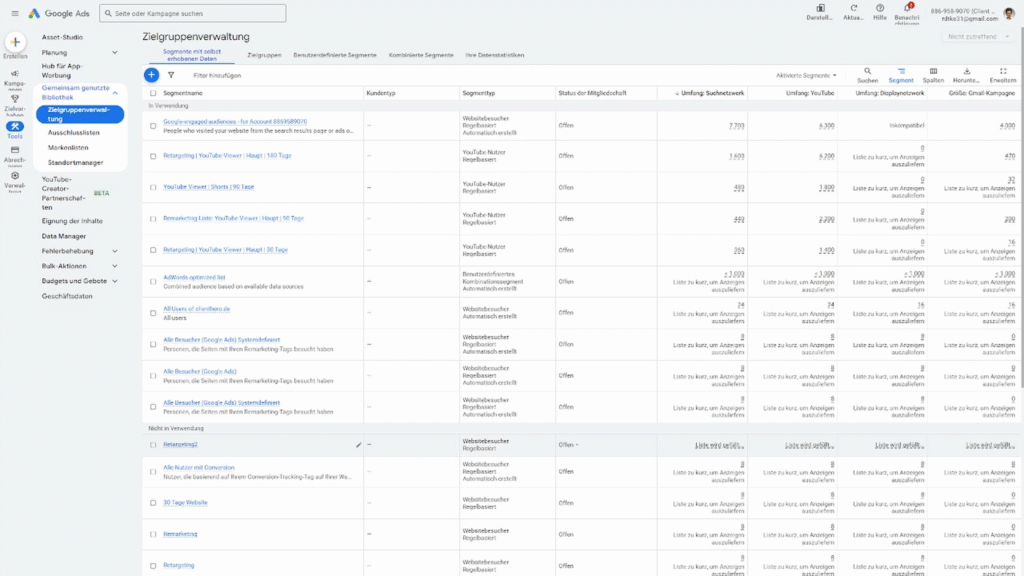The height and width of the screenshot is (576, 1024).
Task: Click the pencil edit icon for Retargeting2
Action: click(x=358, y=445)
